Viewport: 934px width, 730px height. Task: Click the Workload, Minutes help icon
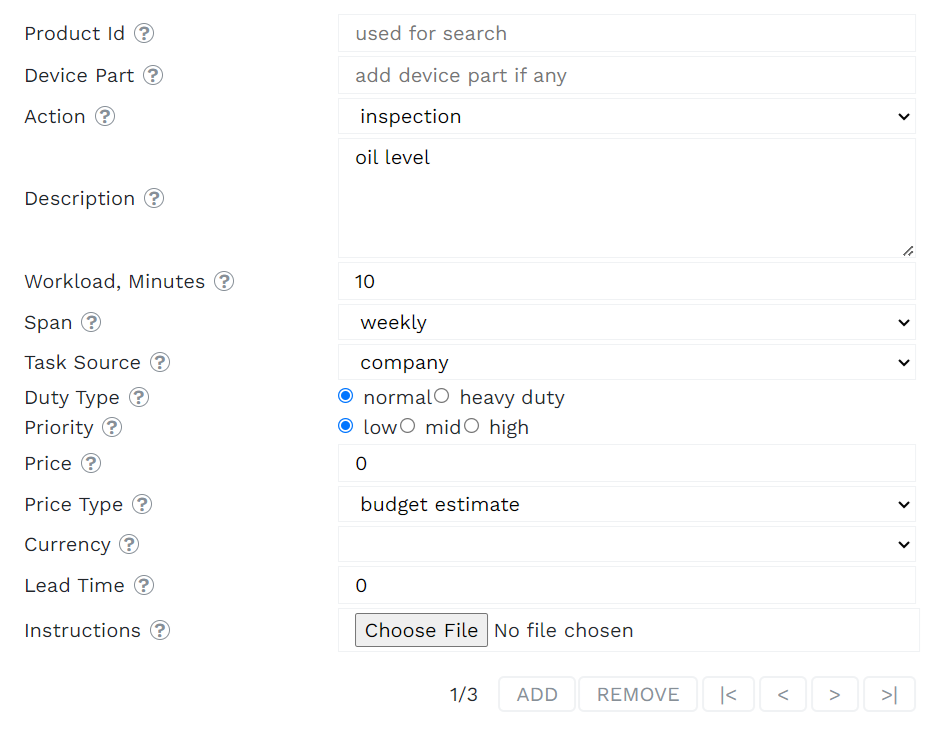coord(224,281)
